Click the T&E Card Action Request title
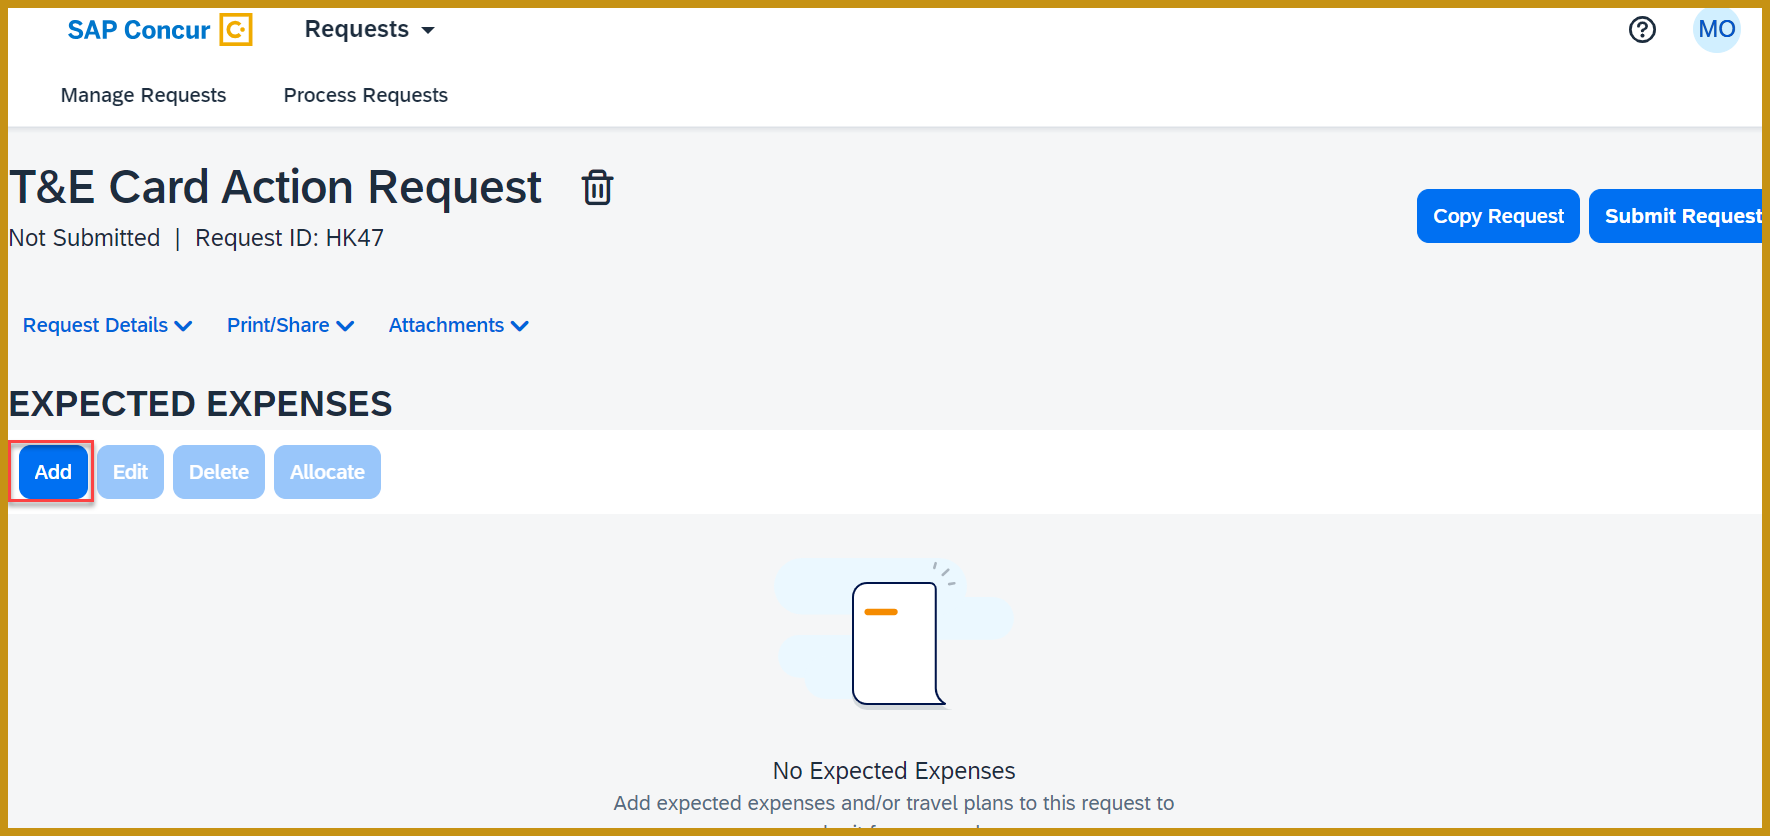Viewport: 1770px width, 836px height. click(275, 187)
